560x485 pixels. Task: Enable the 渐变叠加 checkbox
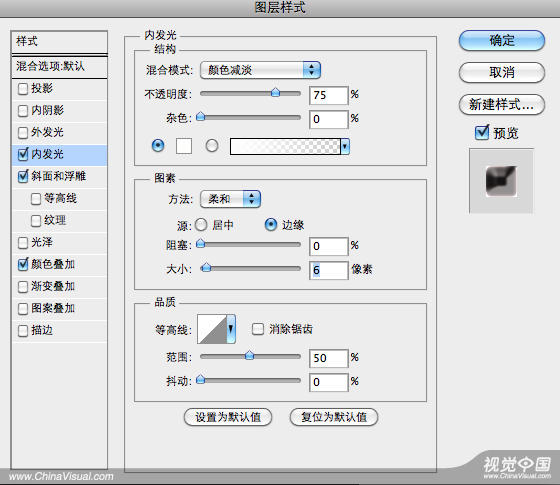(x=23, y=287)
